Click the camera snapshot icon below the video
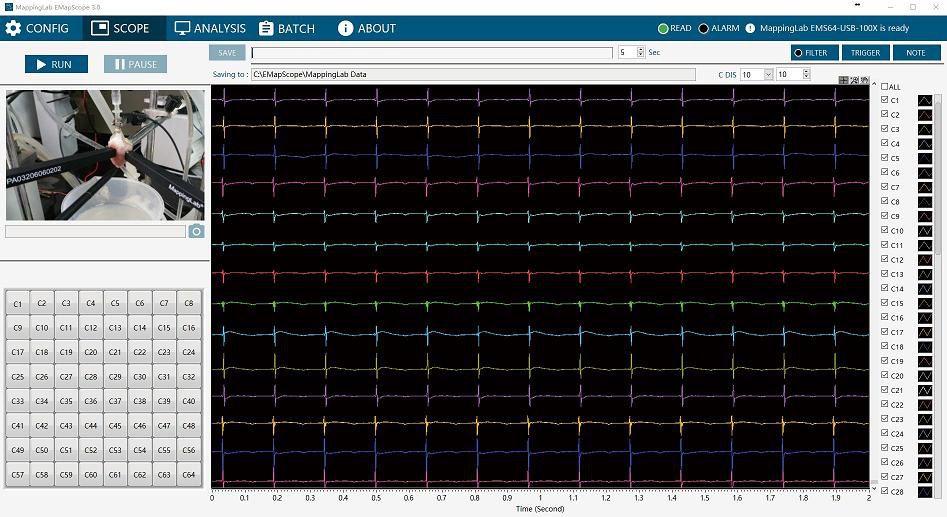Viewport: 947px width, 517px height. coord(197,231)
